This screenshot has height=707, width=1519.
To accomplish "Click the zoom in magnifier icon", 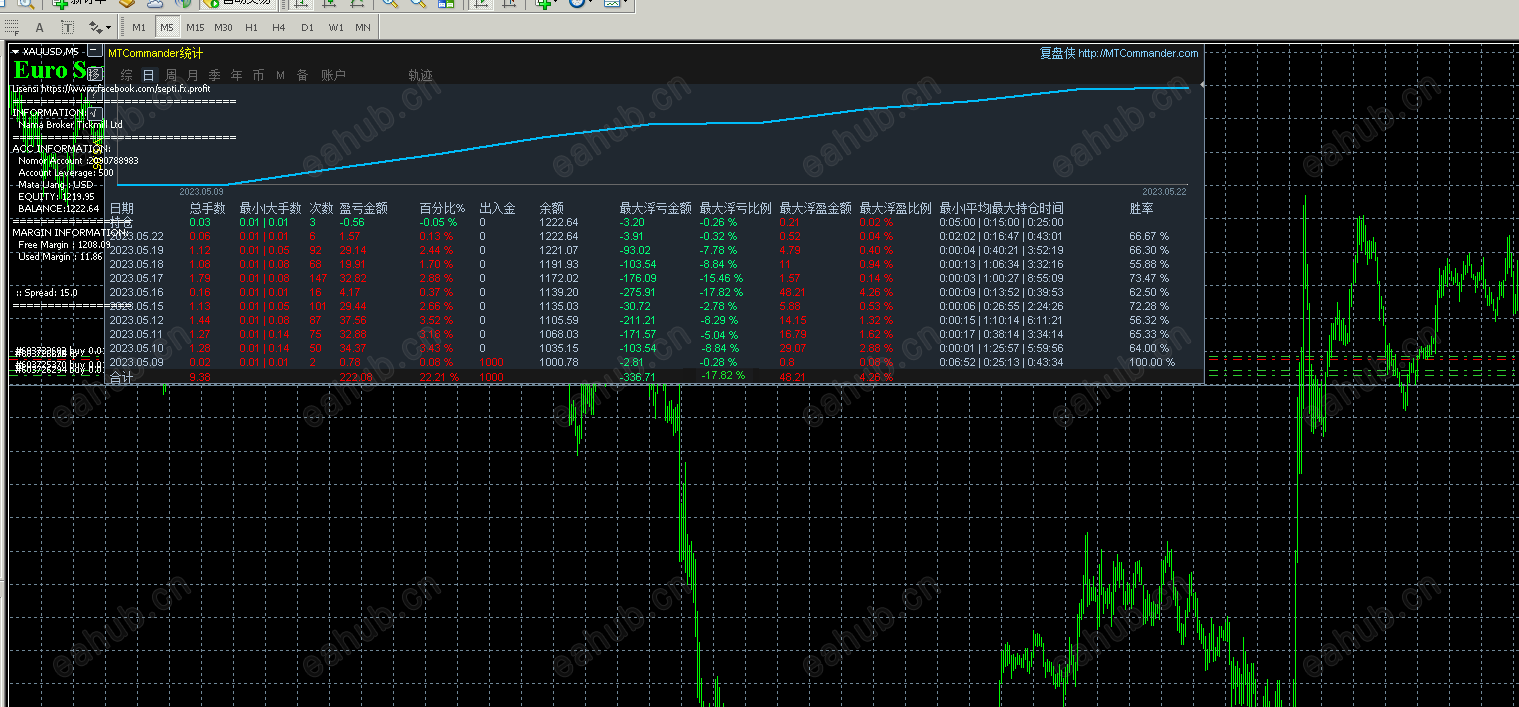I will tap(390, 3).
